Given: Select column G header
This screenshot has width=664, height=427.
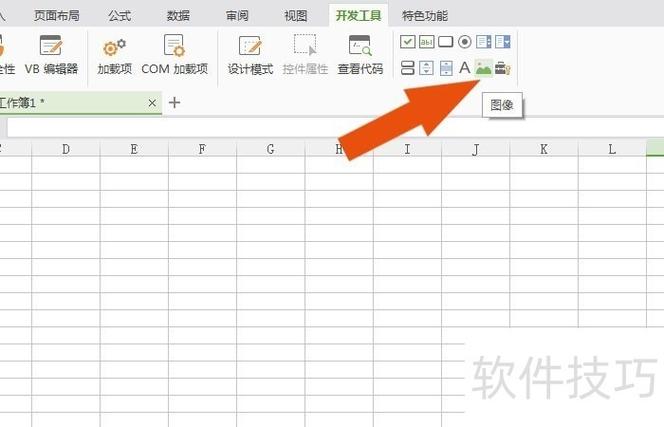Looking at the screenshot, I should pos(271,149).
